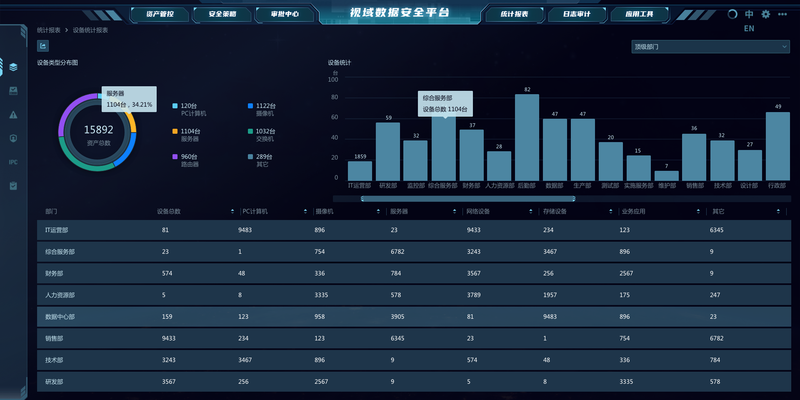Click the export report icon button
Image resolution: width=800 pixels, height=400 pixels.
tap(43, 46)
